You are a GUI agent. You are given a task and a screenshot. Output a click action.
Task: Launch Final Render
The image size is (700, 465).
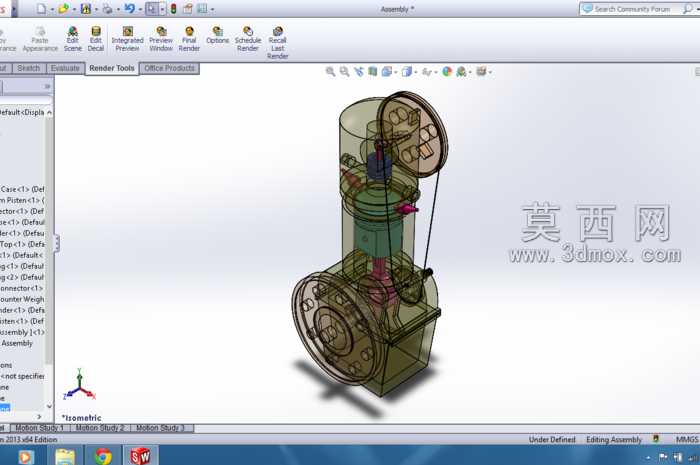(189, 39)
